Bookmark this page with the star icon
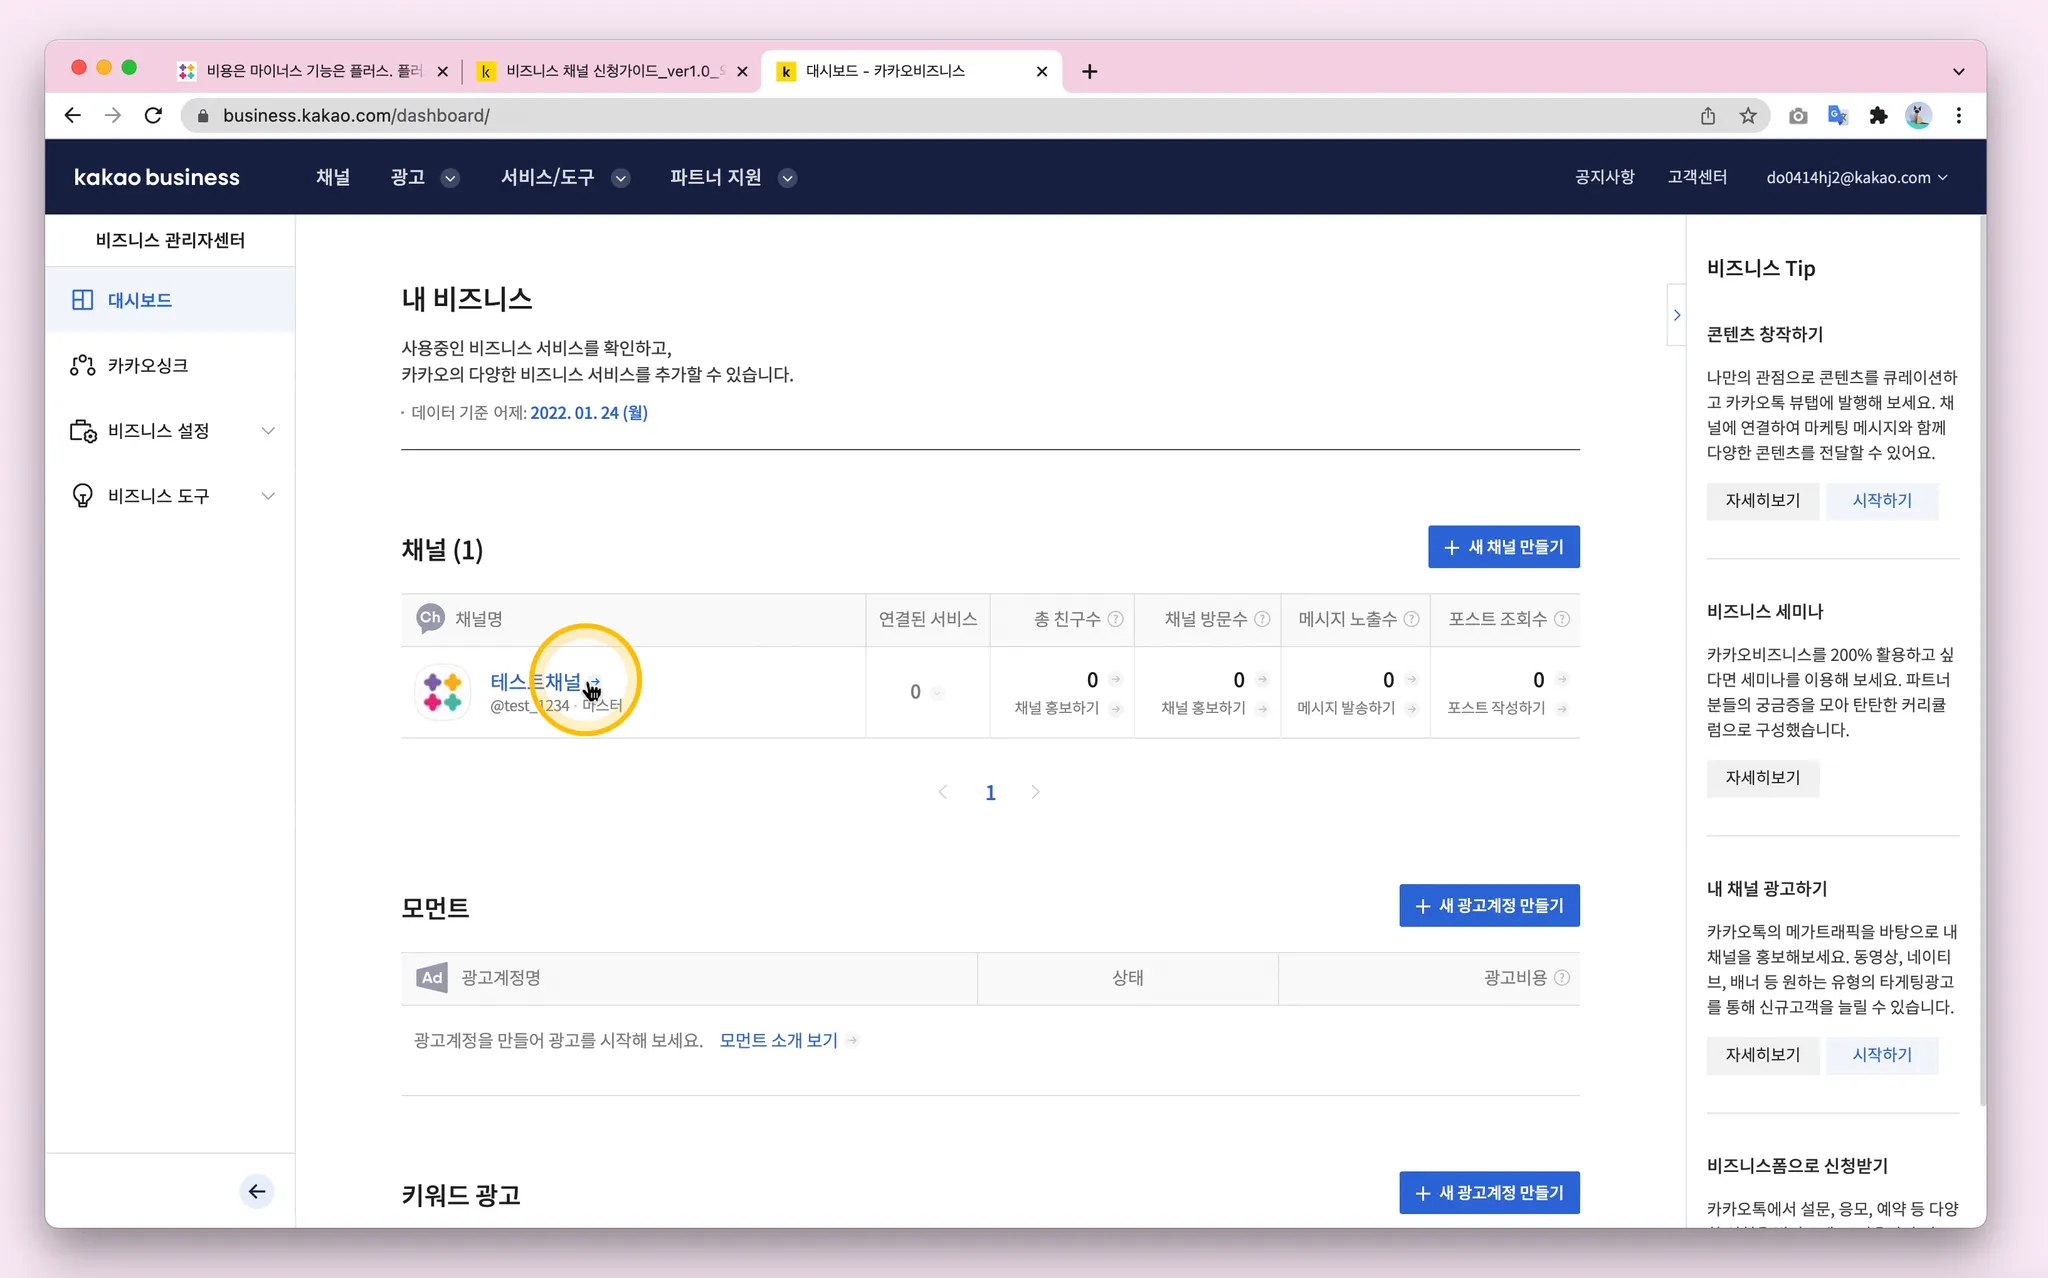 point(1748,116)
